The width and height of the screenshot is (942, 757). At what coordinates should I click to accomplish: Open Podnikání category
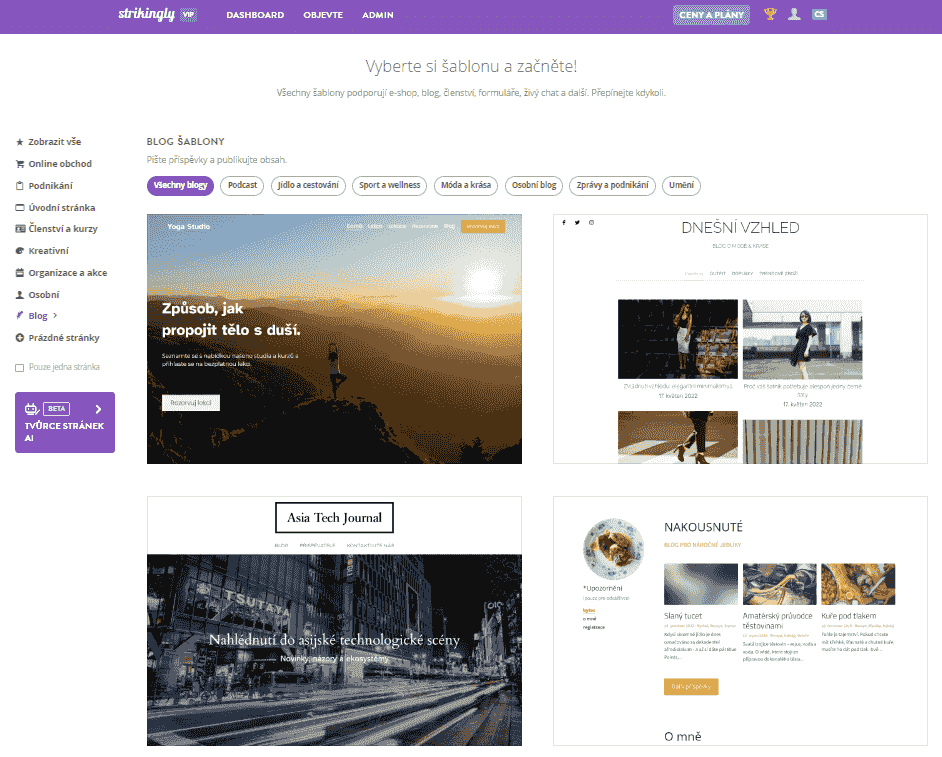pyautogui.click(x=50, y=186)
